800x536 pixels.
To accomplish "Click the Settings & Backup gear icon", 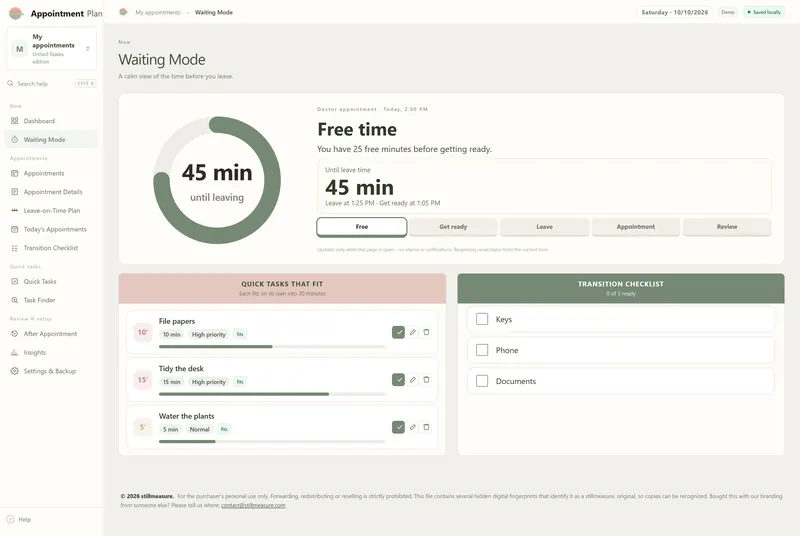I will coord(14,371).
